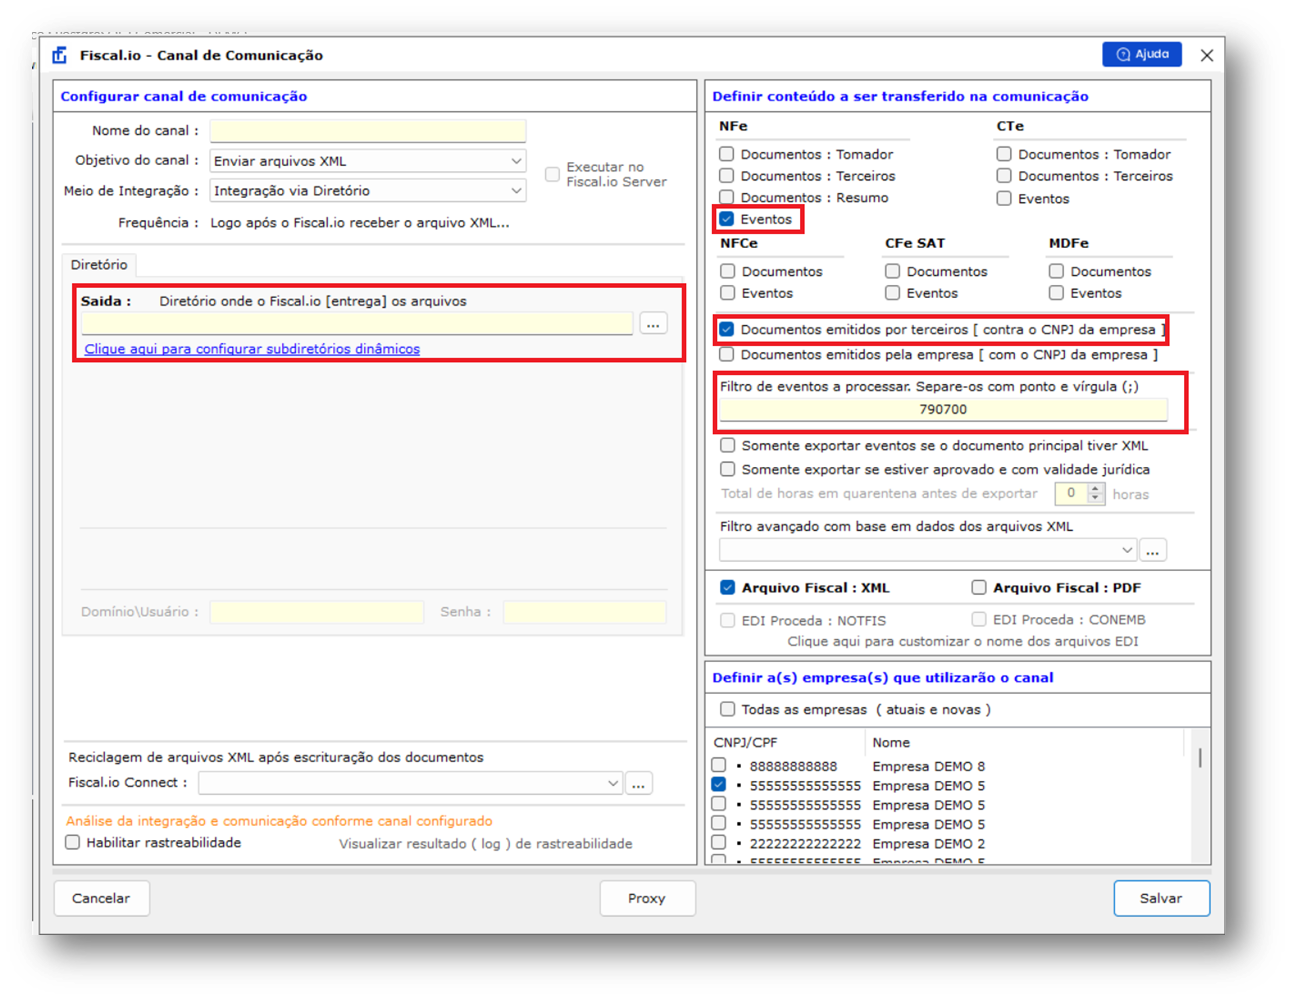Click the Saída directory path field
Image resolution: width=1291 pixels, height=1000 pixels.
[x=357, y=324]
